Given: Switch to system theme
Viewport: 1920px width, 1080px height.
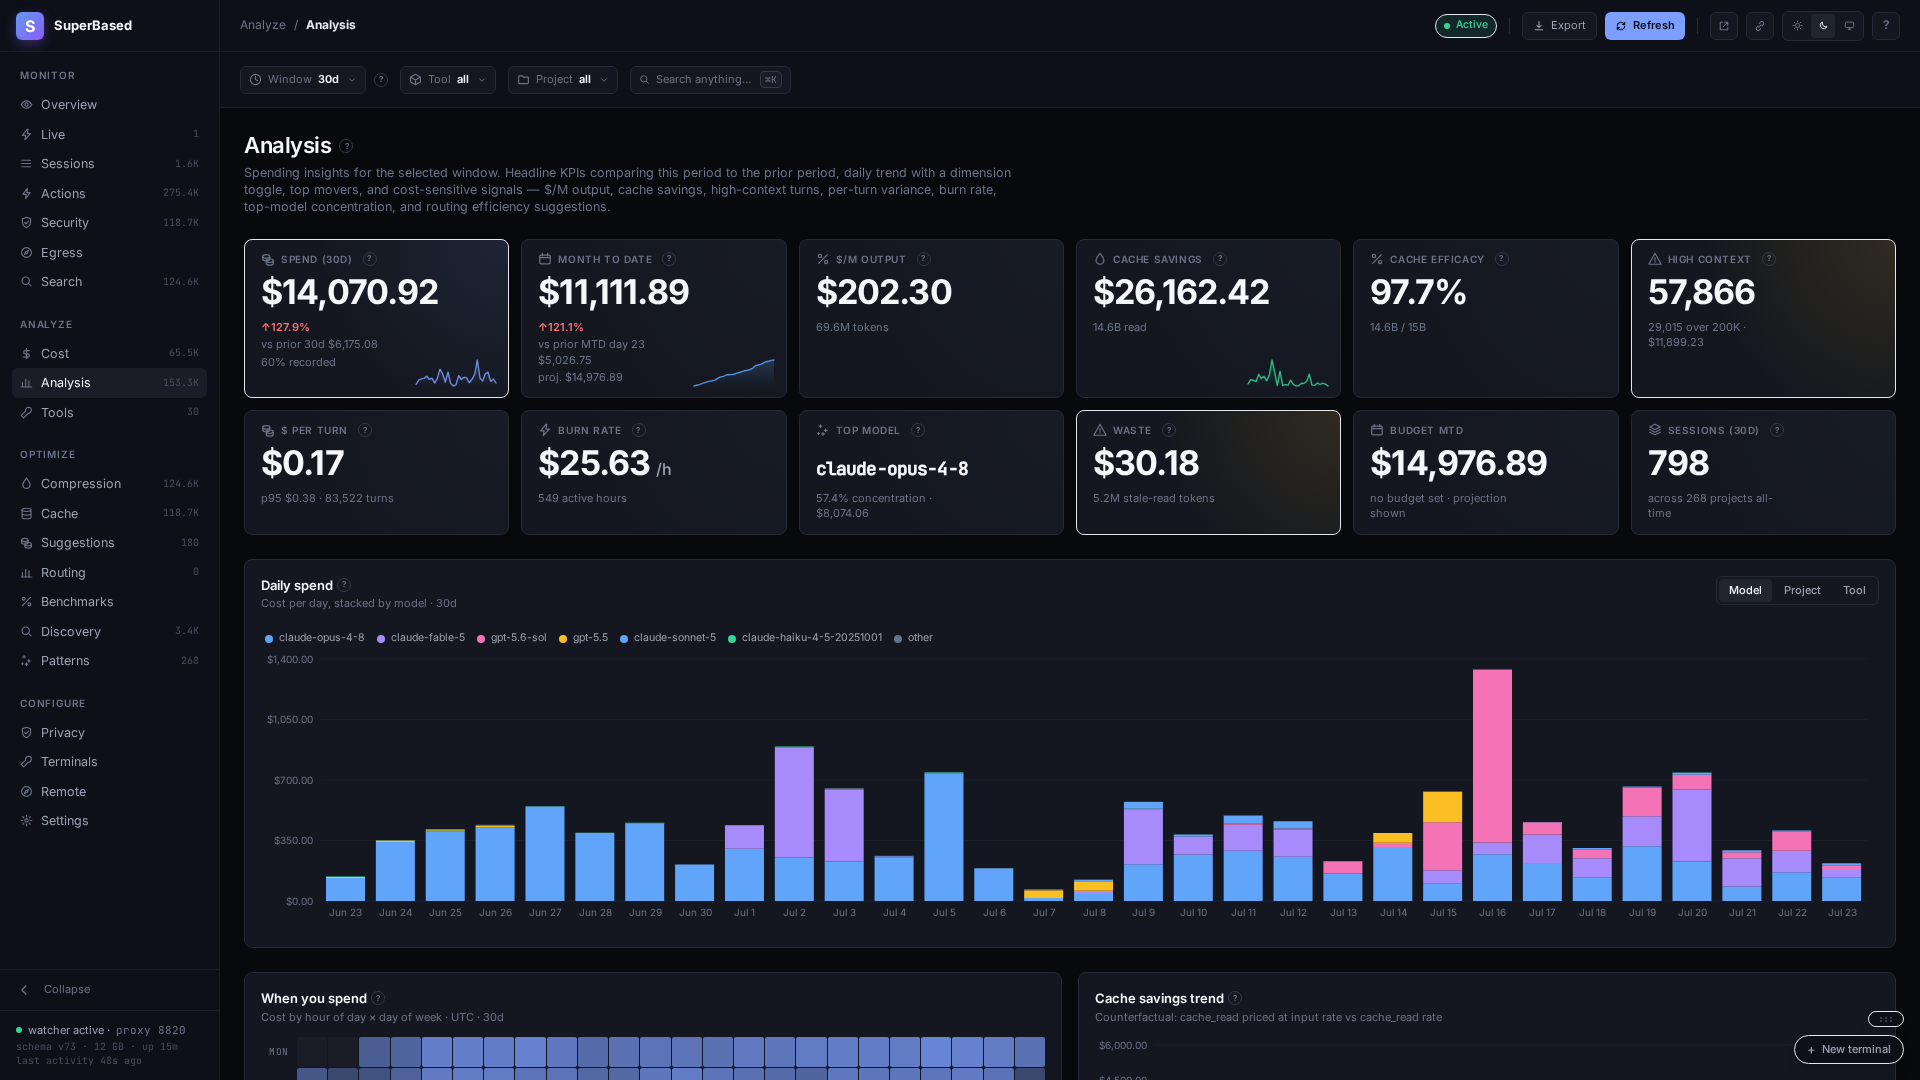Looking at the screenshot, I should coord(1849,26).
